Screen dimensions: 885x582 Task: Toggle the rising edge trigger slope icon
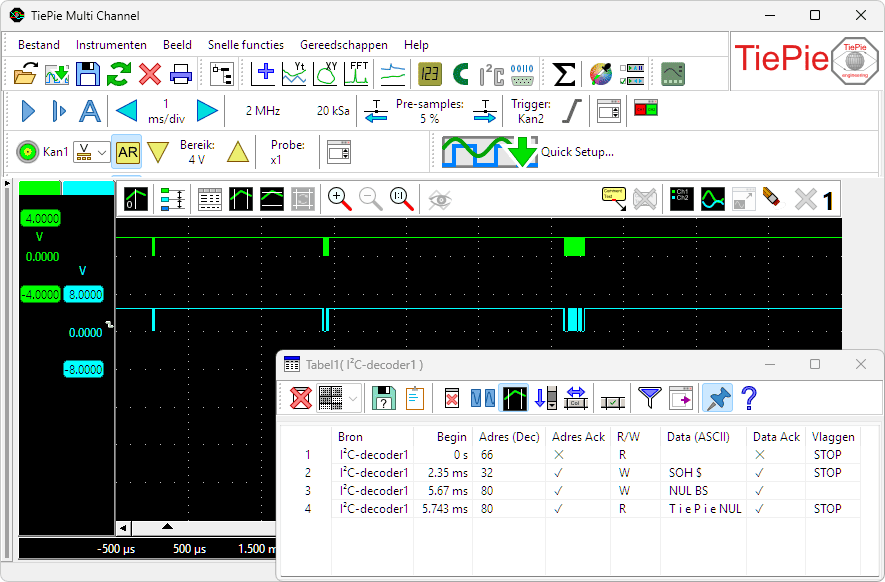tap(572, 111)
